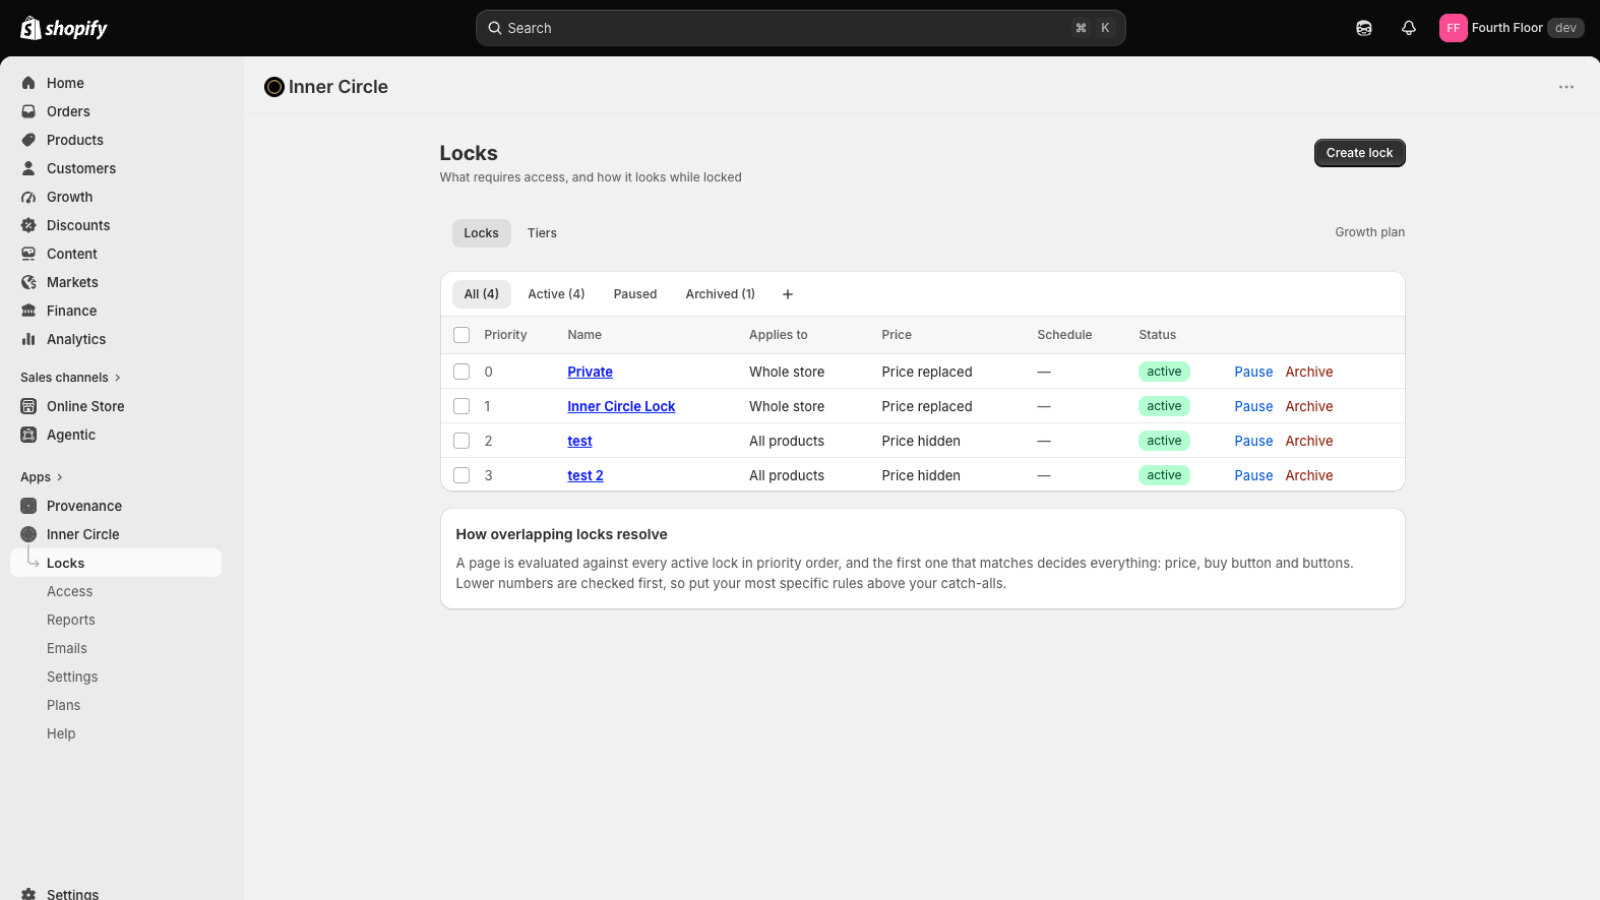Click the bottom Settings gear icon
Screen dimensions: 1600x900
tap(29, 894)
